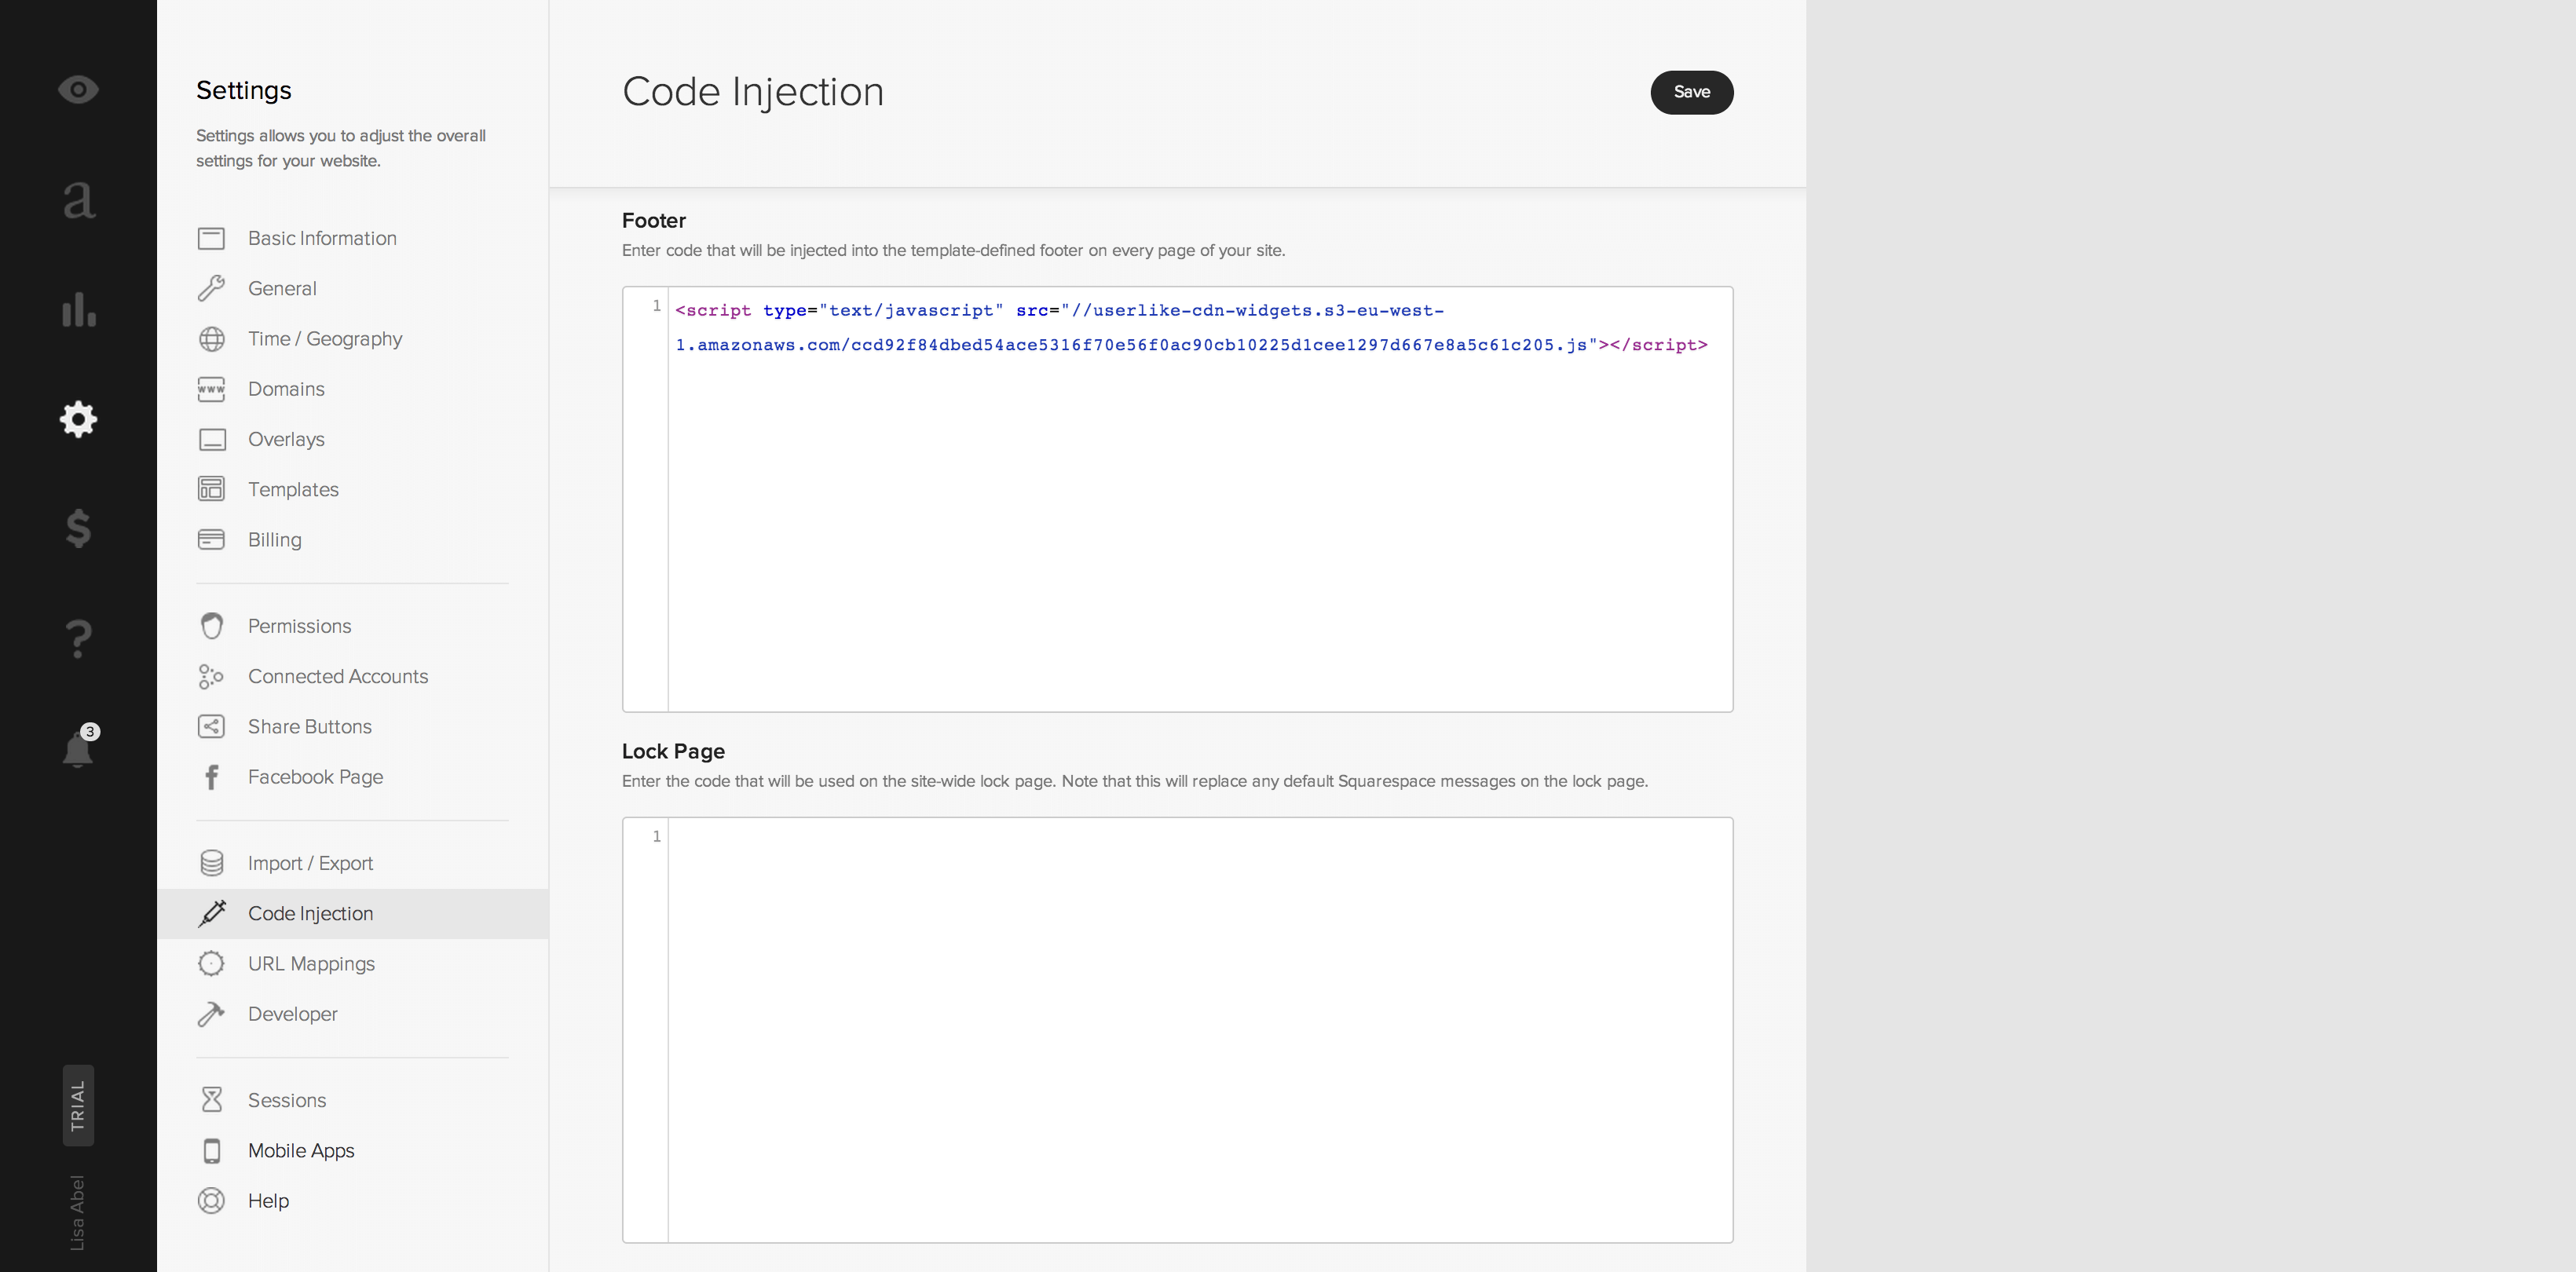The width and height of the screenshot is (2576, 1272).
Task: Click the Developer hammer icon
Action: click(x=211, y=1014)
